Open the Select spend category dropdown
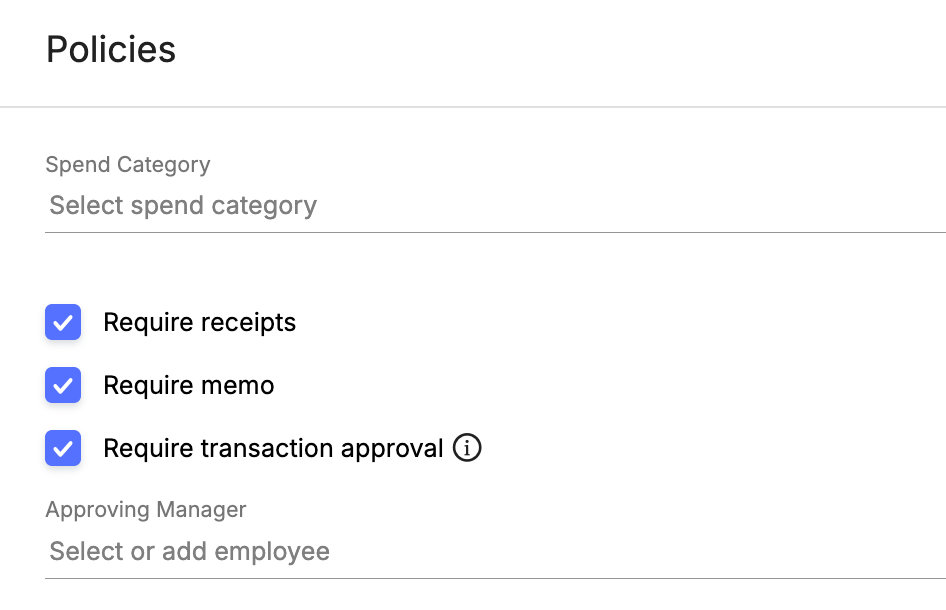946x610 pixels. [495, 206]
